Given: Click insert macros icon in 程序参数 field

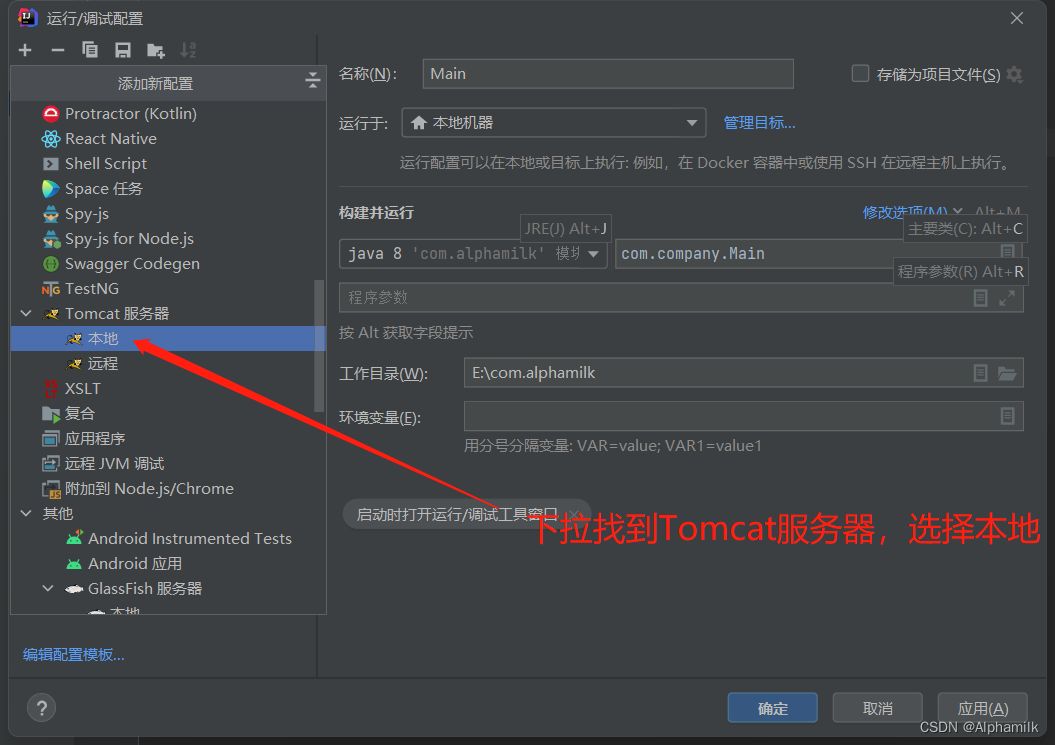Looking at the screenshot, I should coord(980,297).
